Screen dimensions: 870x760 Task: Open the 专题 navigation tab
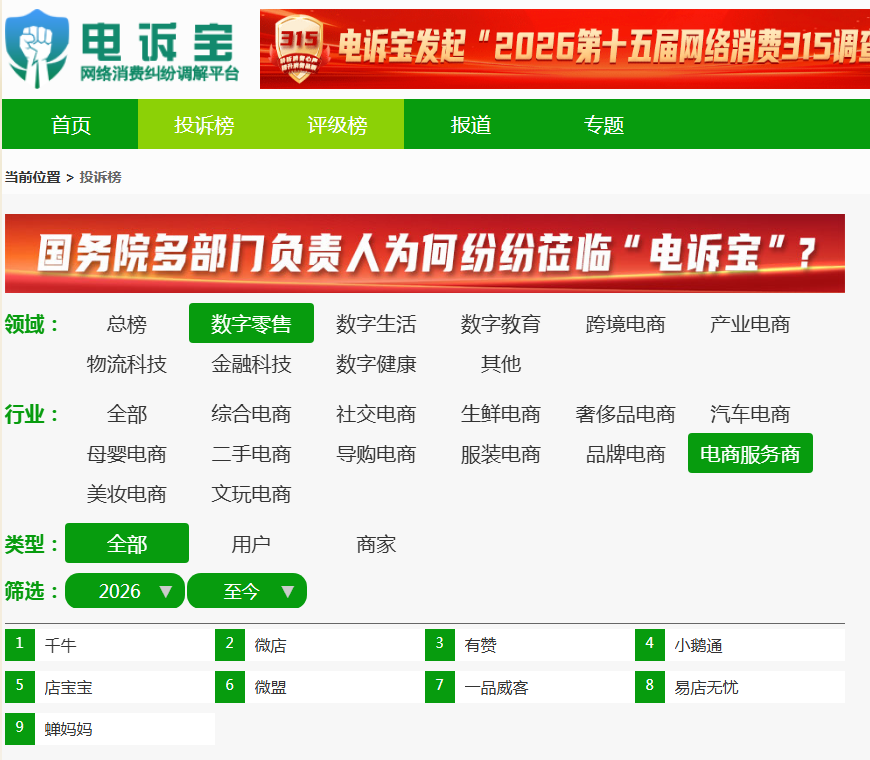pyautogui.click(x=604, y=124)
